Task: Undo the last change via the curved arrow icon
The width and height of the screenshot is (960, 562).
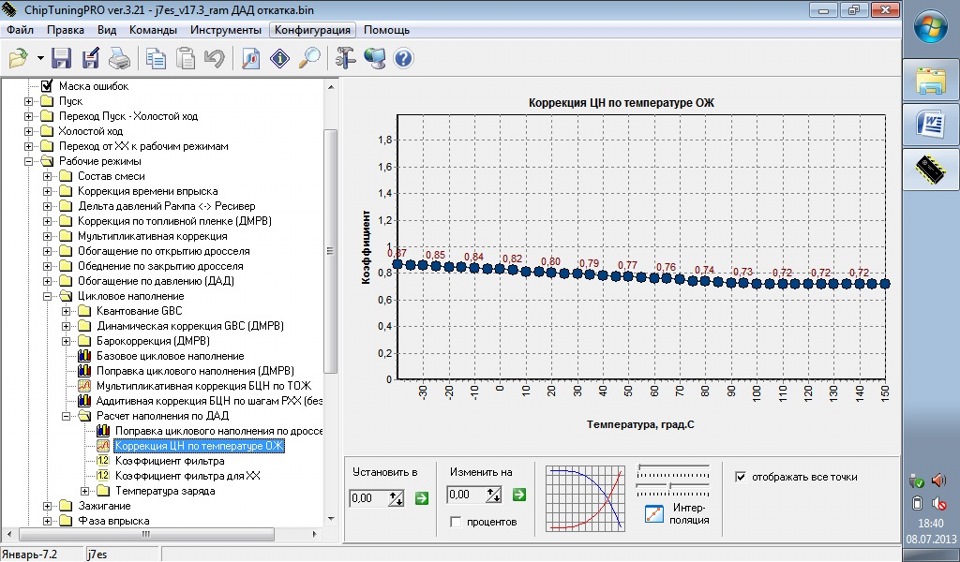Action: coord(214,59)
